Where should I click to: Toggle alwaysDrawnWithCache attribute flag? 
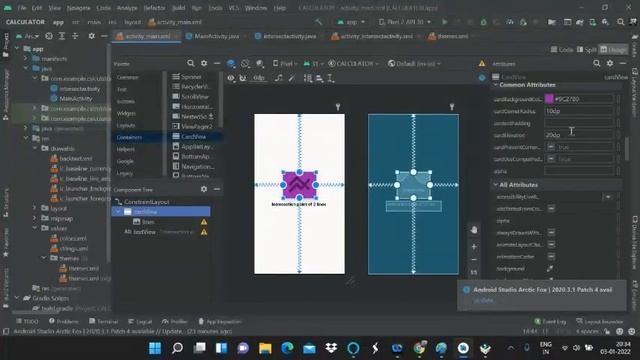[x=551, y=232]
